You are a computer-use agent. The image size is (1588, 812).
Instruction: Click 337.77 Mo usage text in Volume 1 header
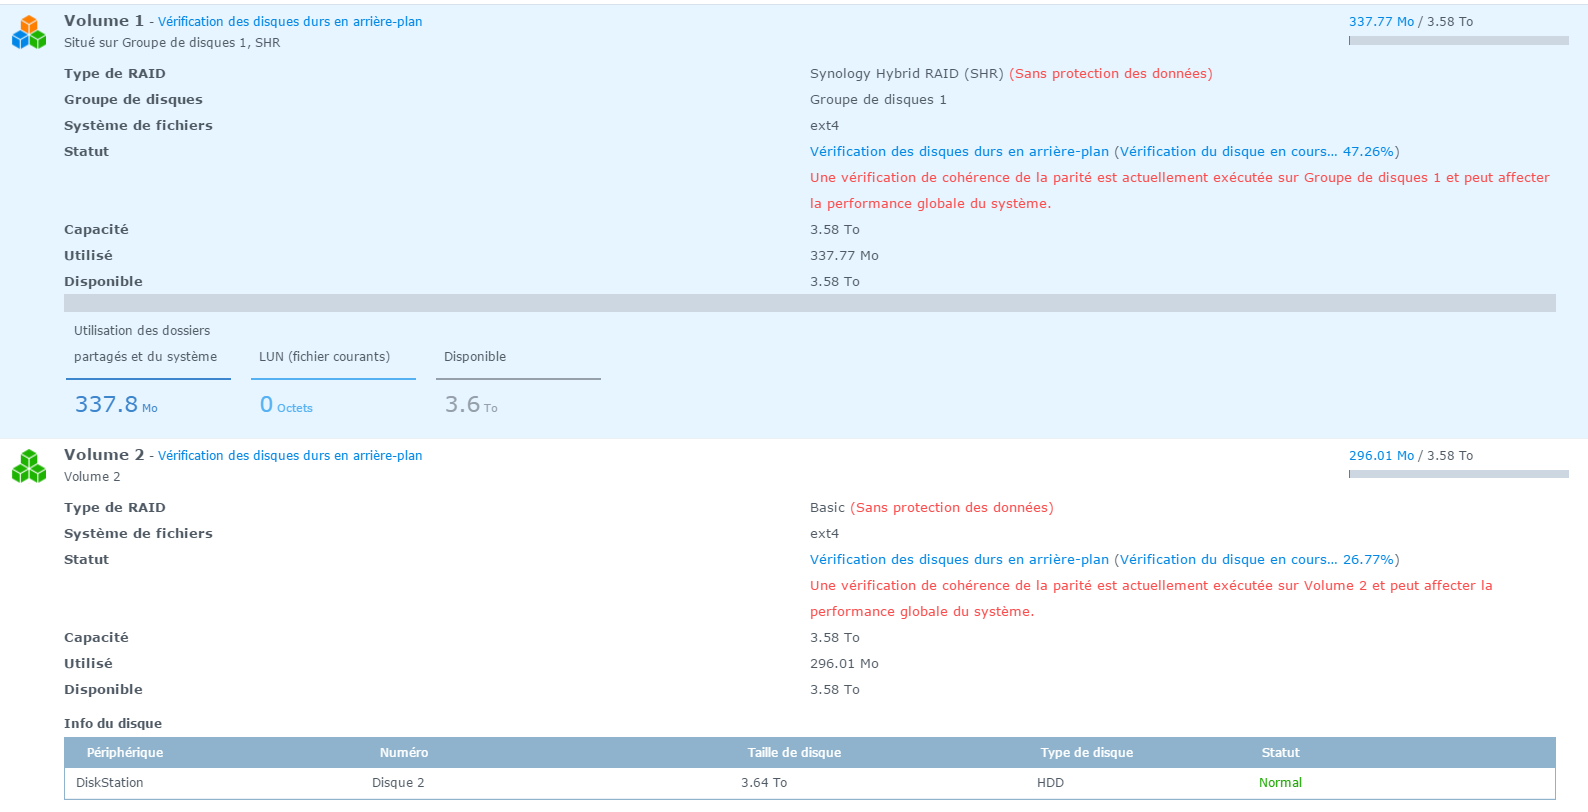pos(1381,22)
